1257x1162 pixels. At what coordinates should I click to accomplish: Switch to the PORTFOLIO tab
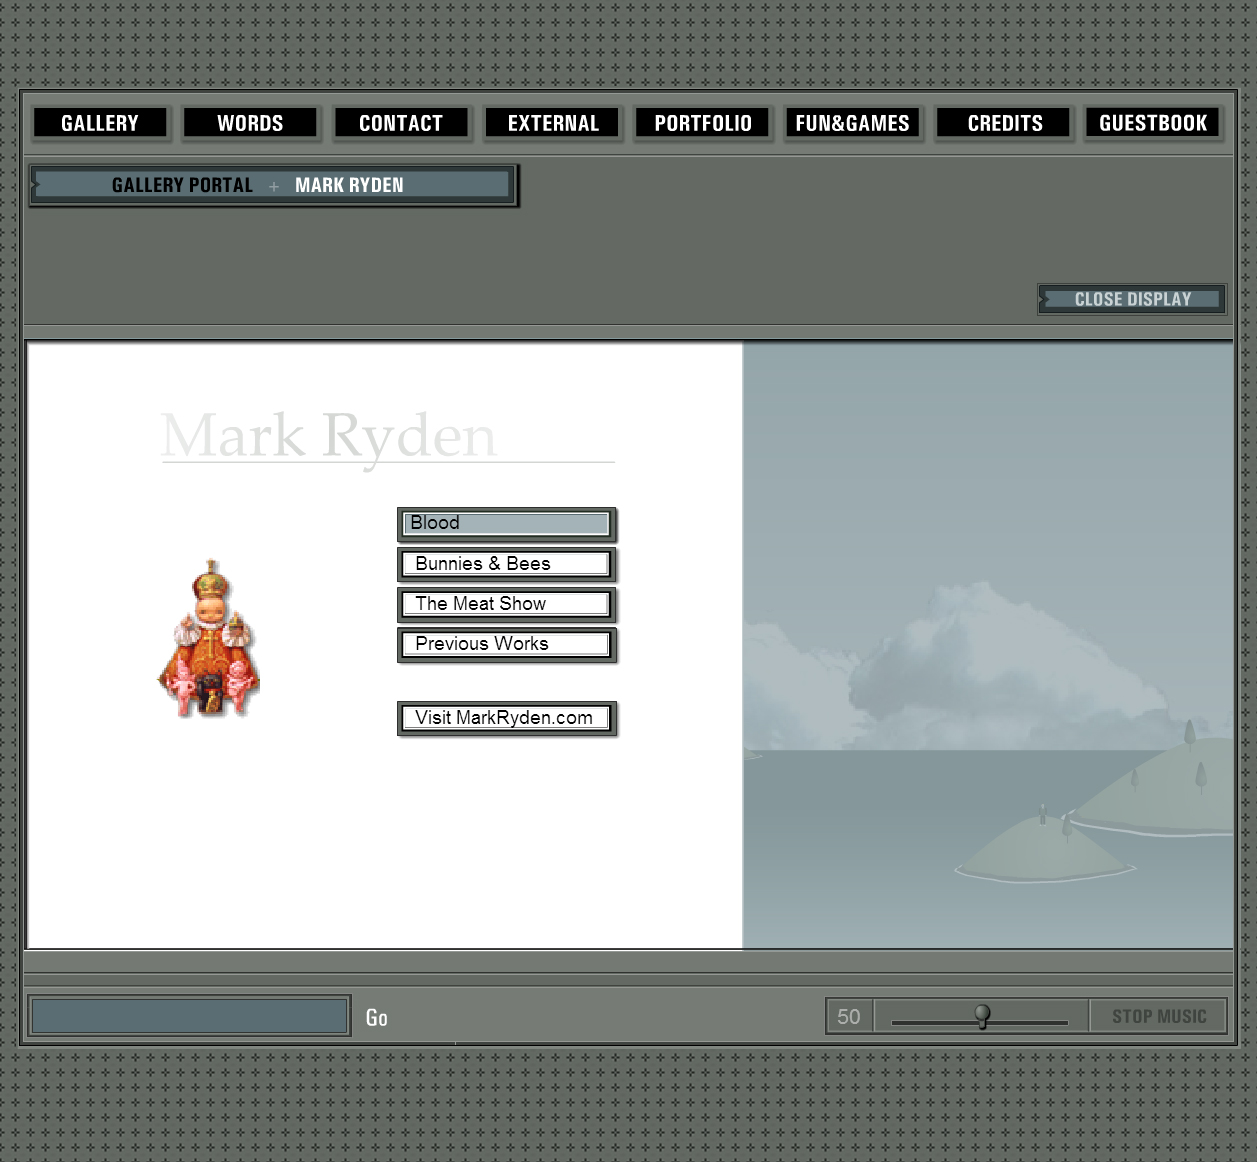pos(703,123)
